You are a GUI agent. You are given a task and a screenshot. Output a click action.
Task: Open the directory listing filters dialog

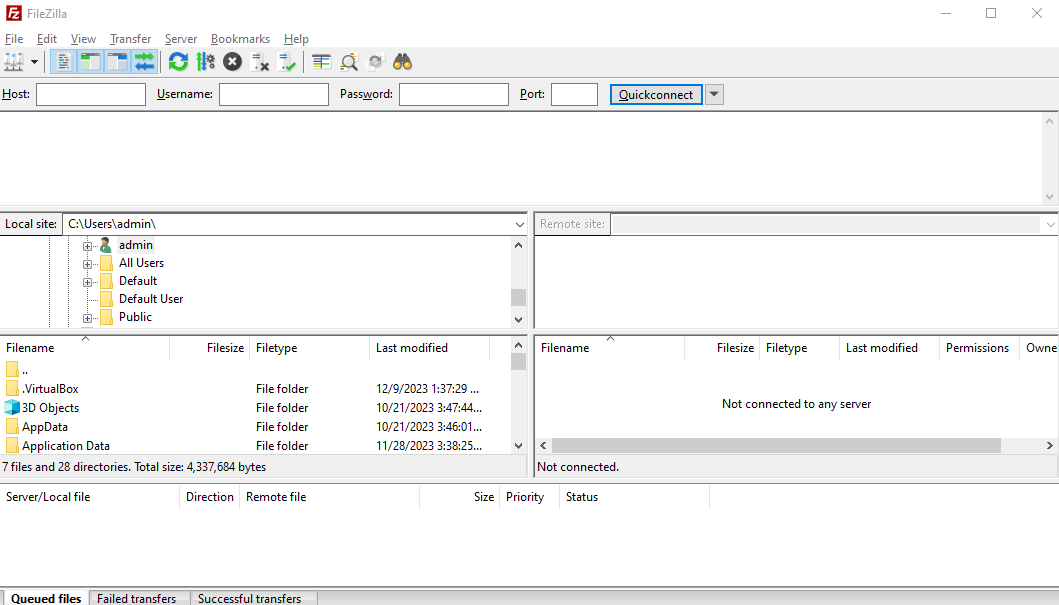pos(321,62)
